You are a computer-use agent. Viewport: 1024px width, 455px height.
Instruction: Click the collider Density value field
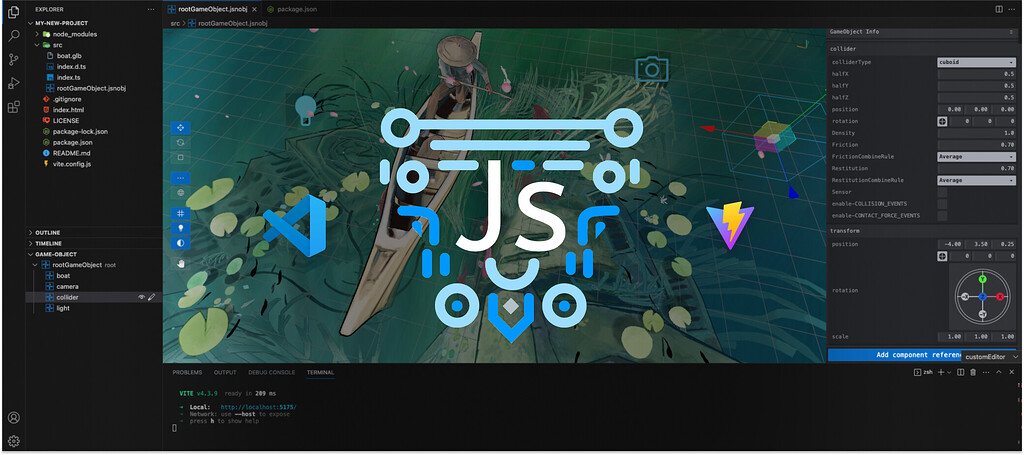tap(976, 133)
